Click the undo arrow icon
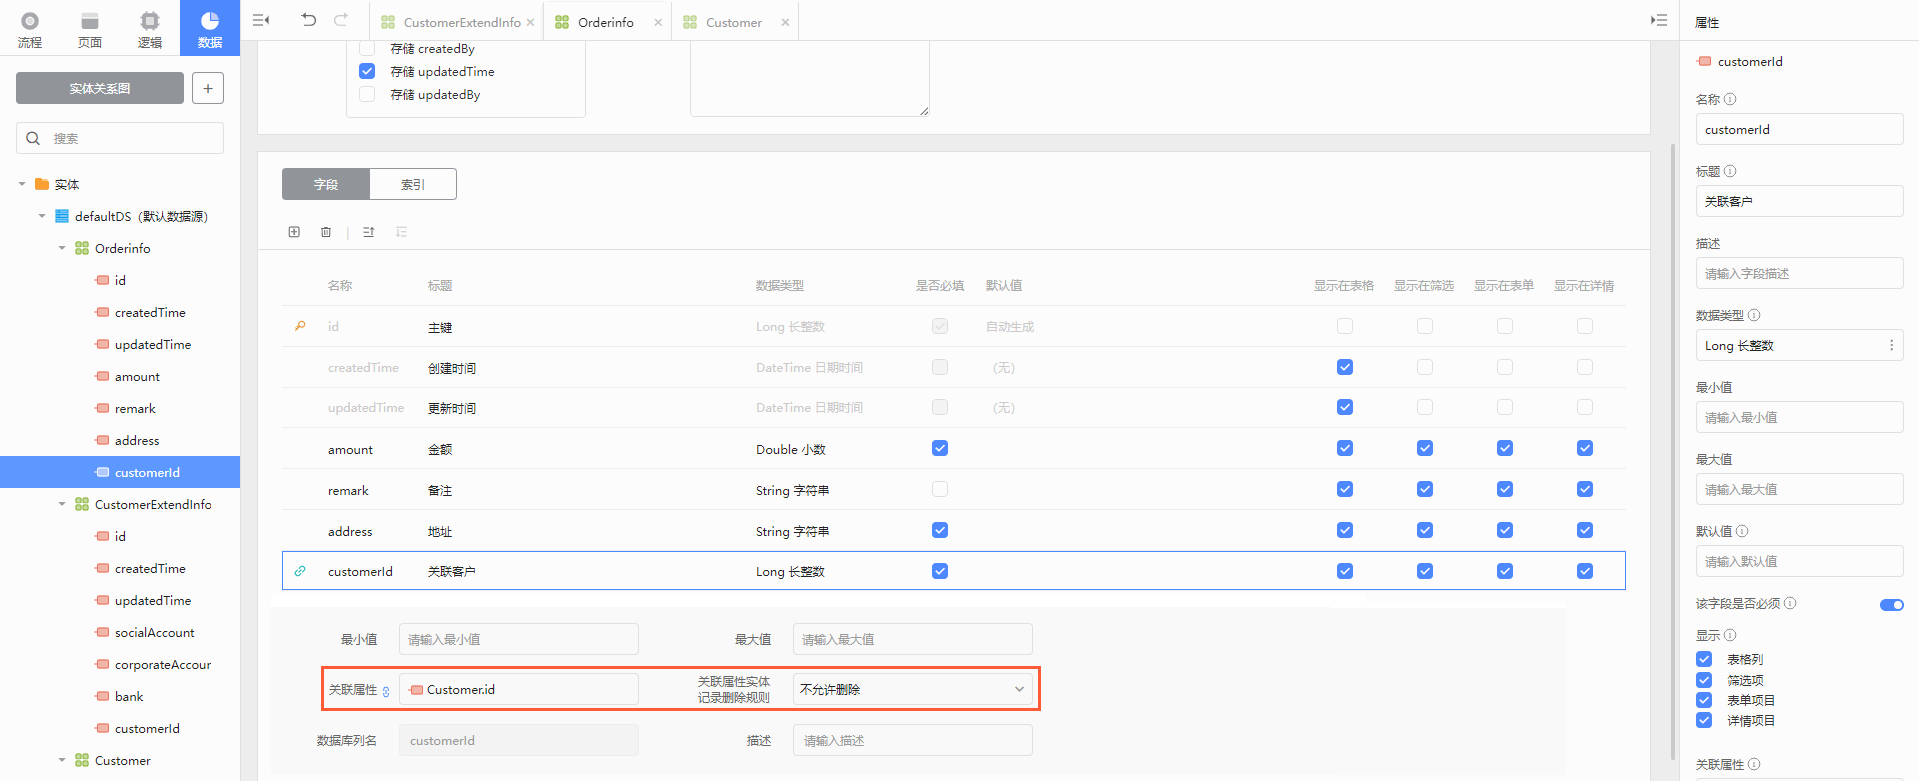The image size is (1919, 781). [309, 20]
